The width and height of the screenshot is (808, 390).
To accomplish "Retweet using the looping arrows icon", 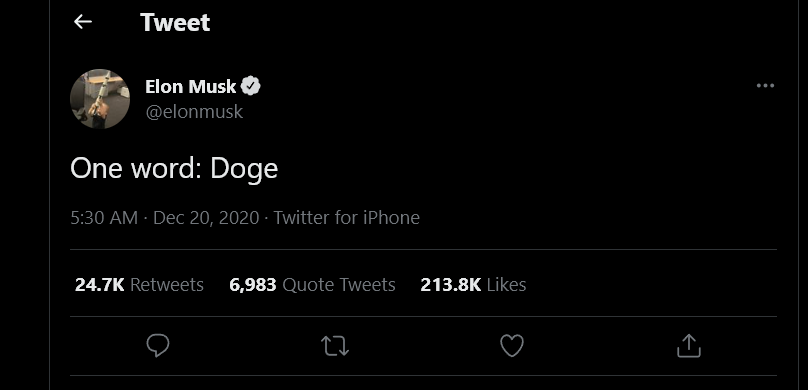I will (x=335, y=346).
